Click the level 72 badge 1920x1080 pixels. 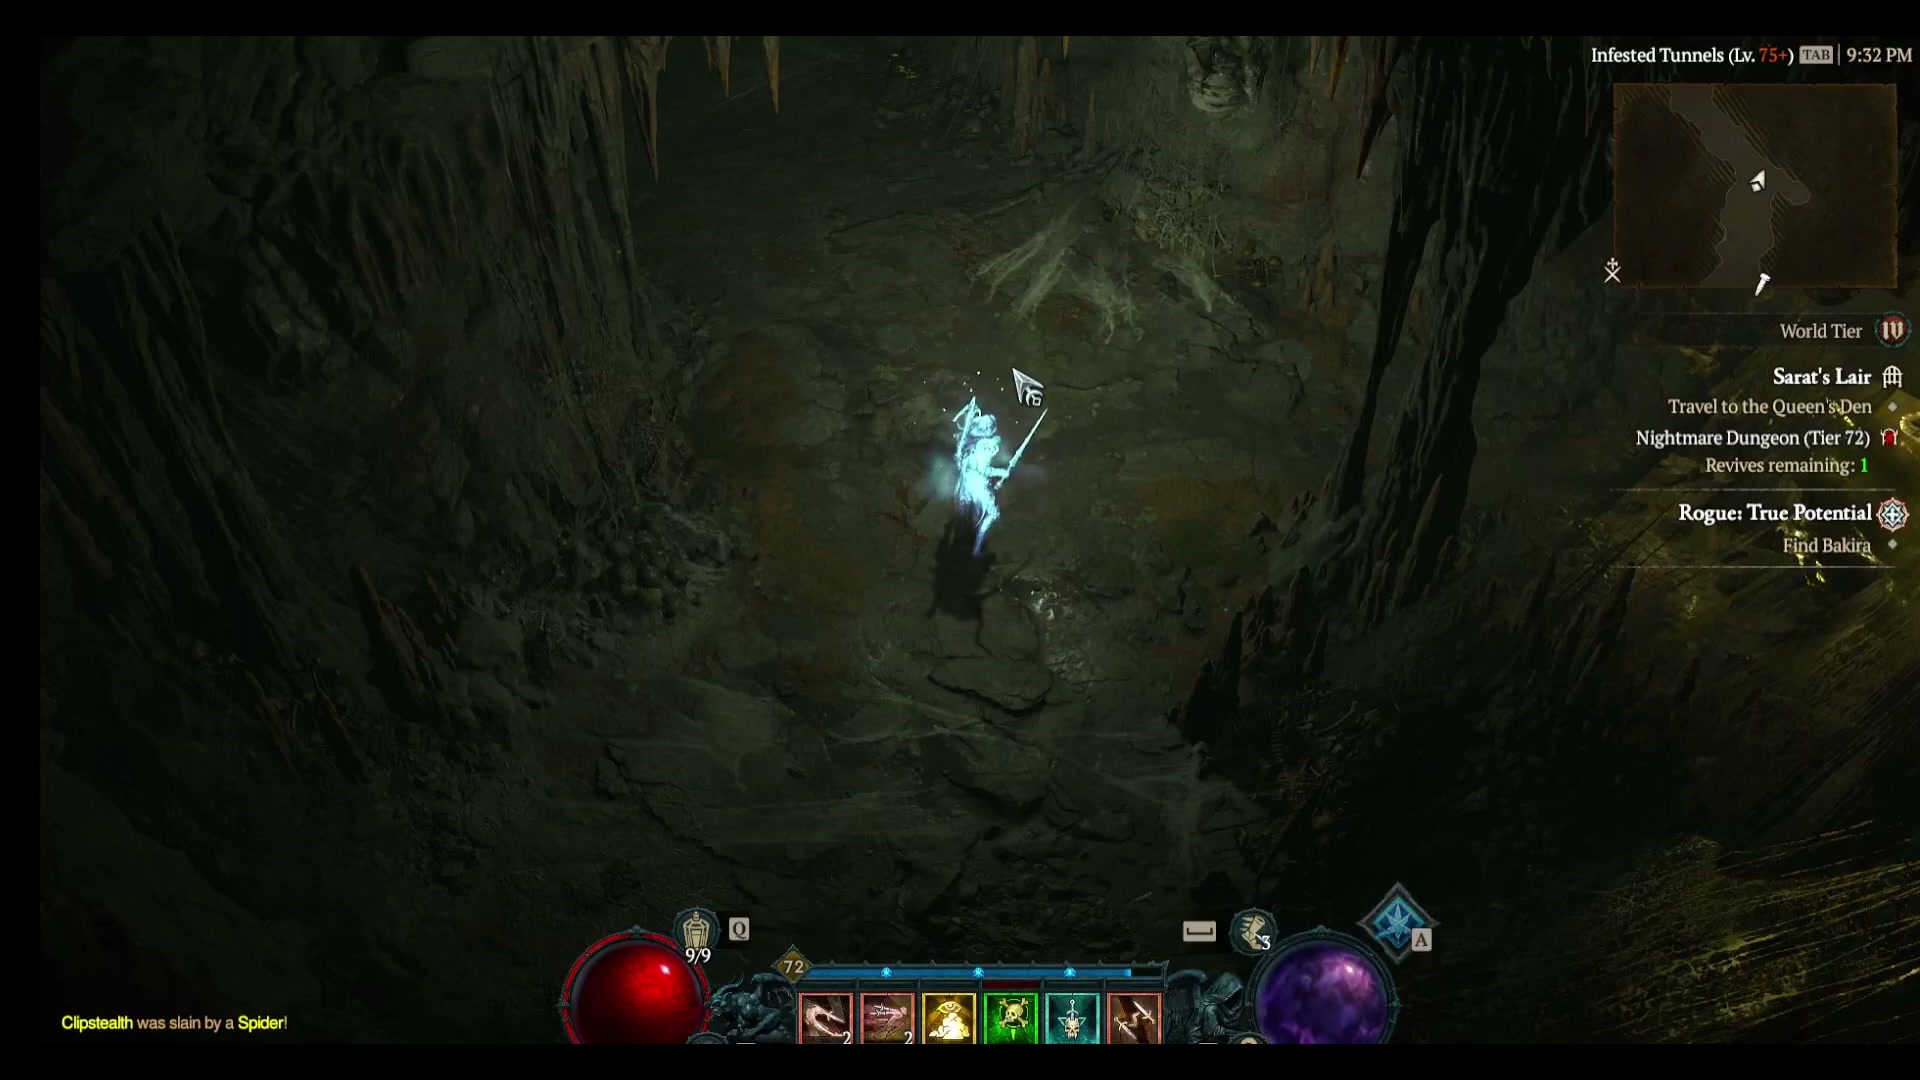coord(793,966)
